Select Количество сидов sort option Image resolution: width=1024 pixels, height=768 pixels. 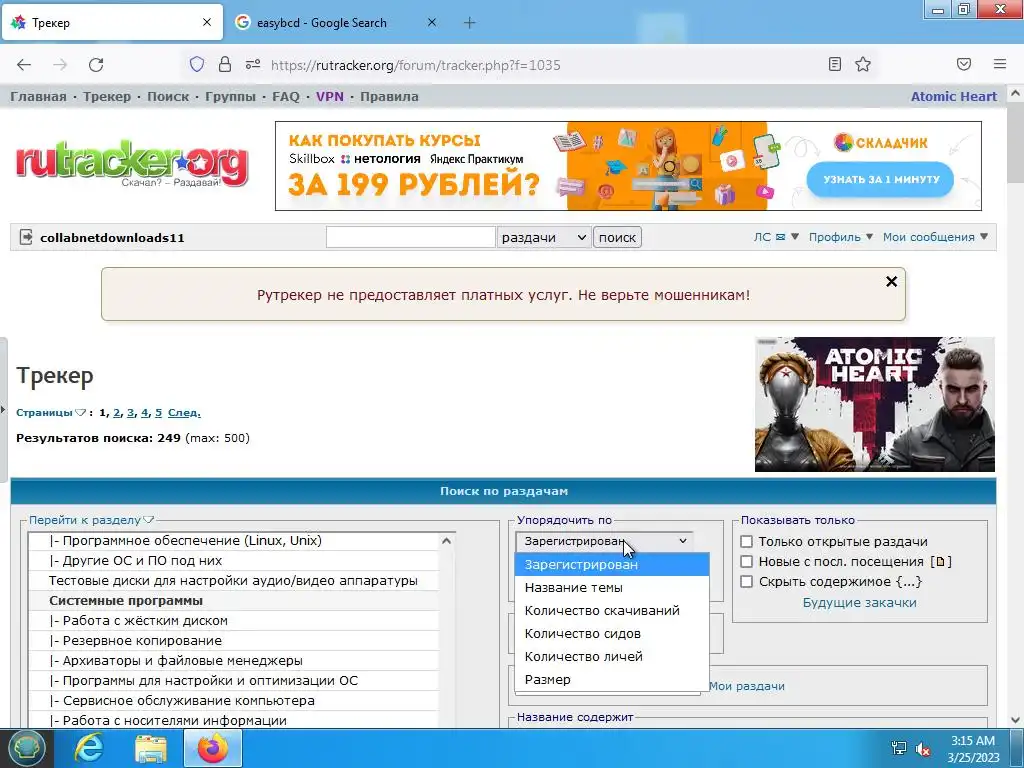click(612, 633)
